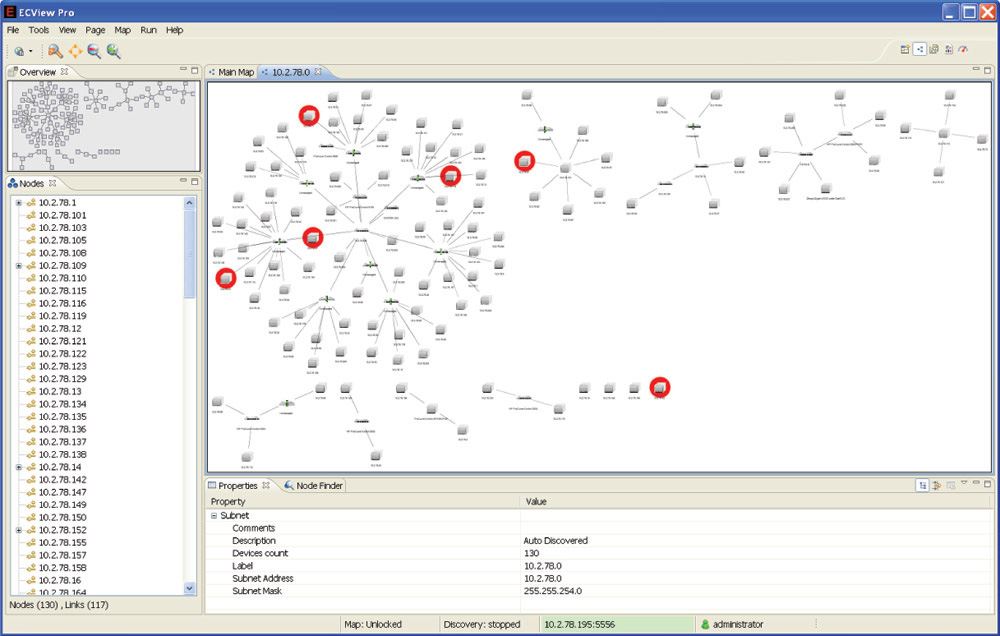Open the globe toolbar dropdown arrow
The image size is (1000, 636).
click(x=31, y=51)
